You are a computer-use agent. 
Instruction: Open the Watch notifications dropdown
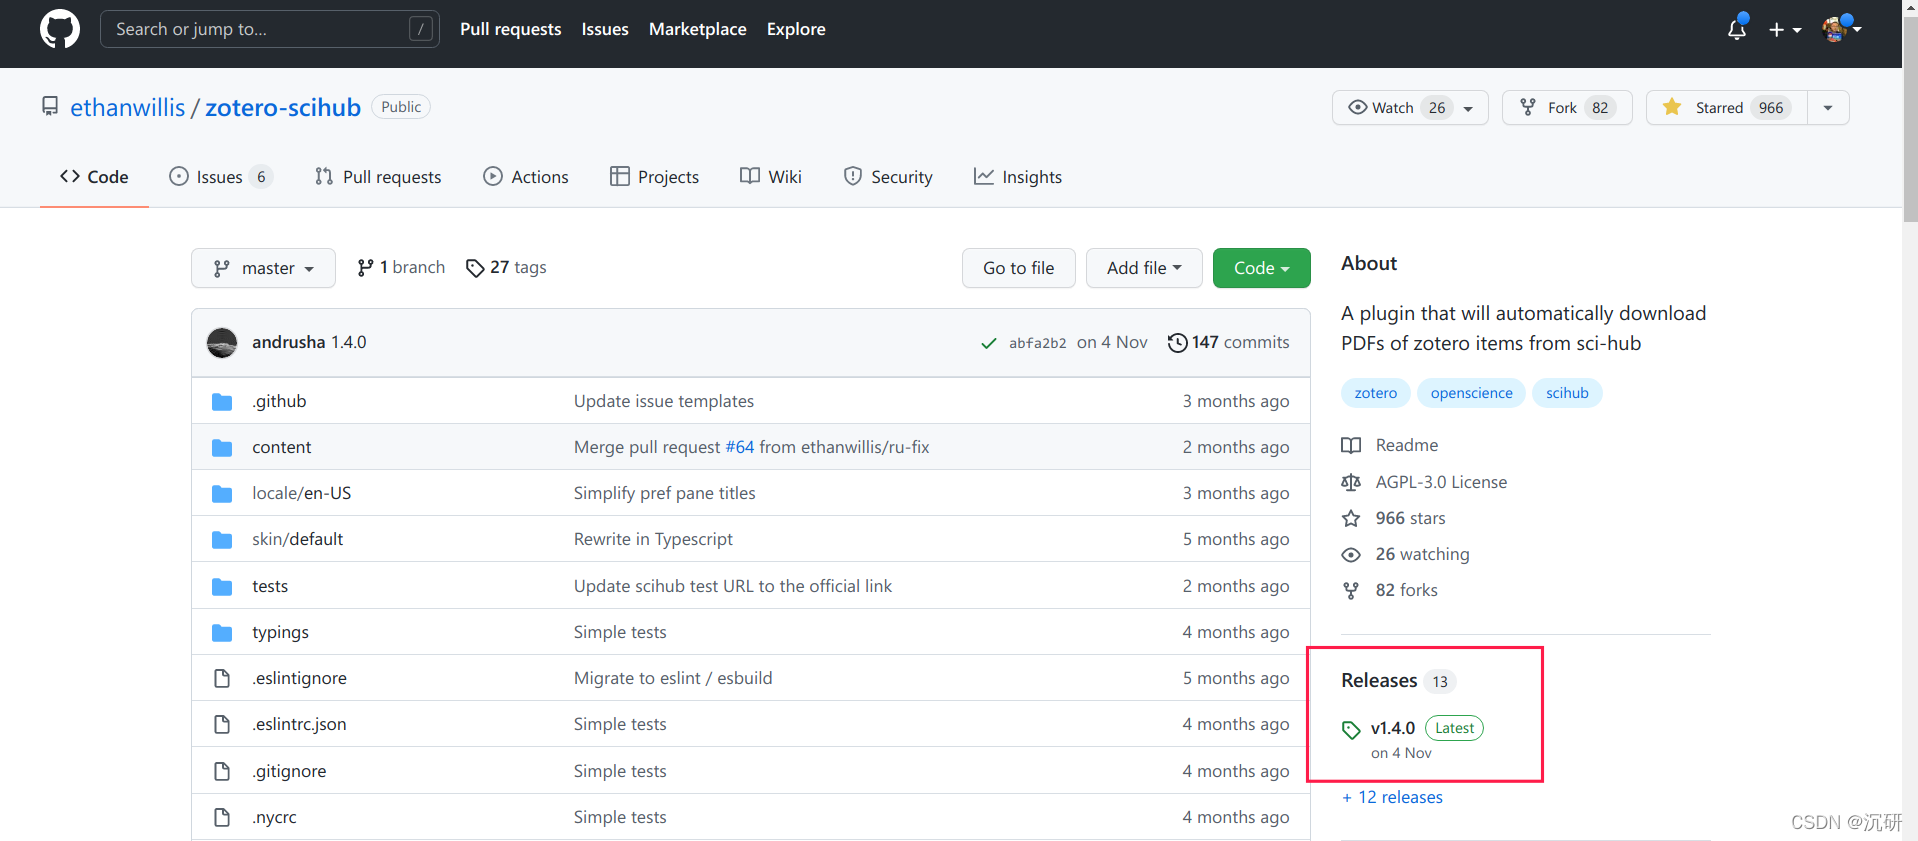coord(1410,107)
